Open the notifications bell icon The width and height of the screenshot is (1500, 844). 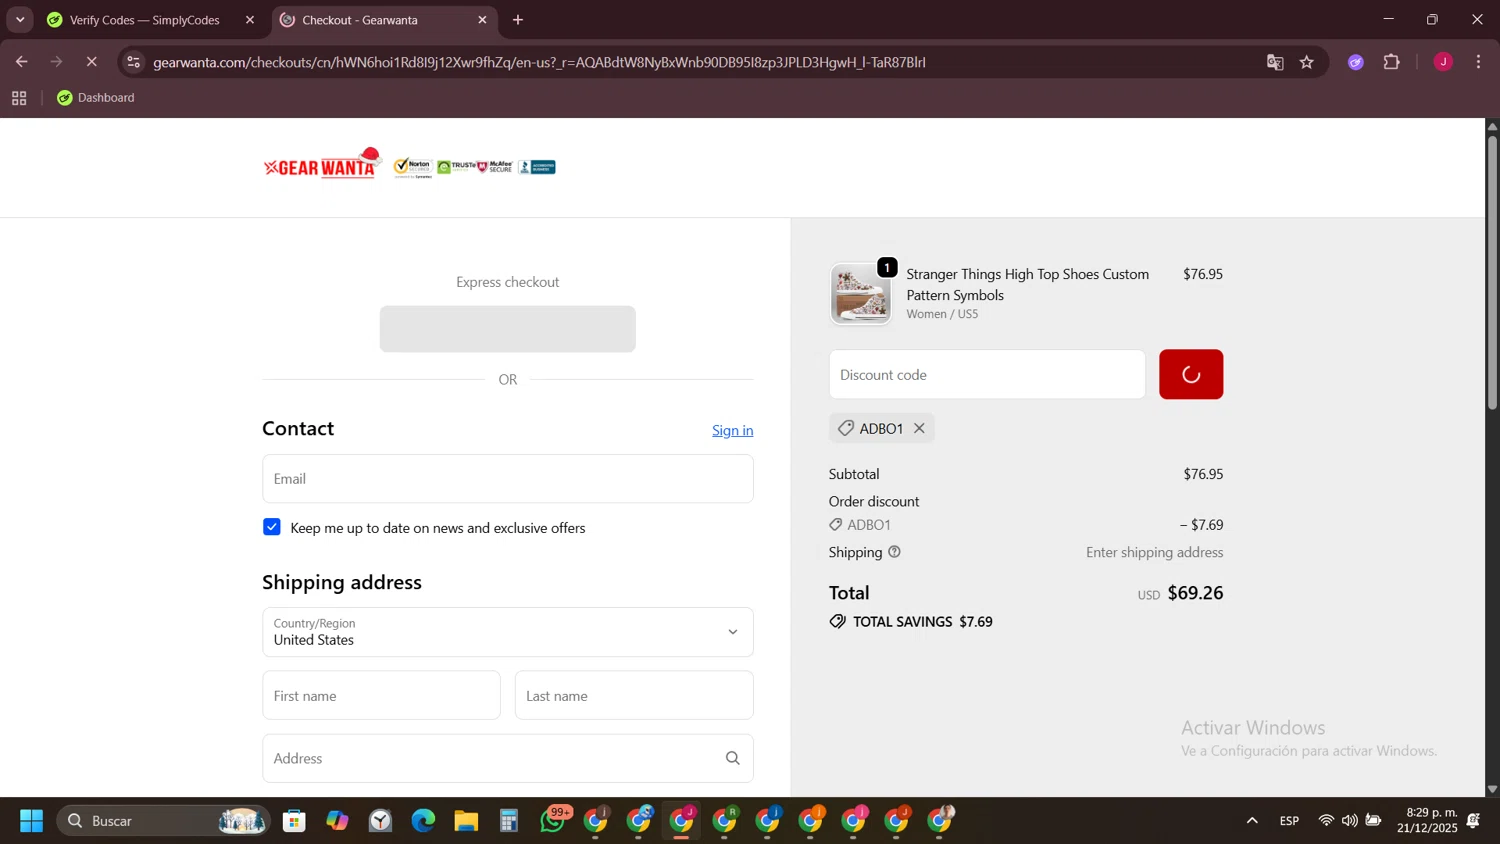pyautogui.click(x=1473, y=821)
